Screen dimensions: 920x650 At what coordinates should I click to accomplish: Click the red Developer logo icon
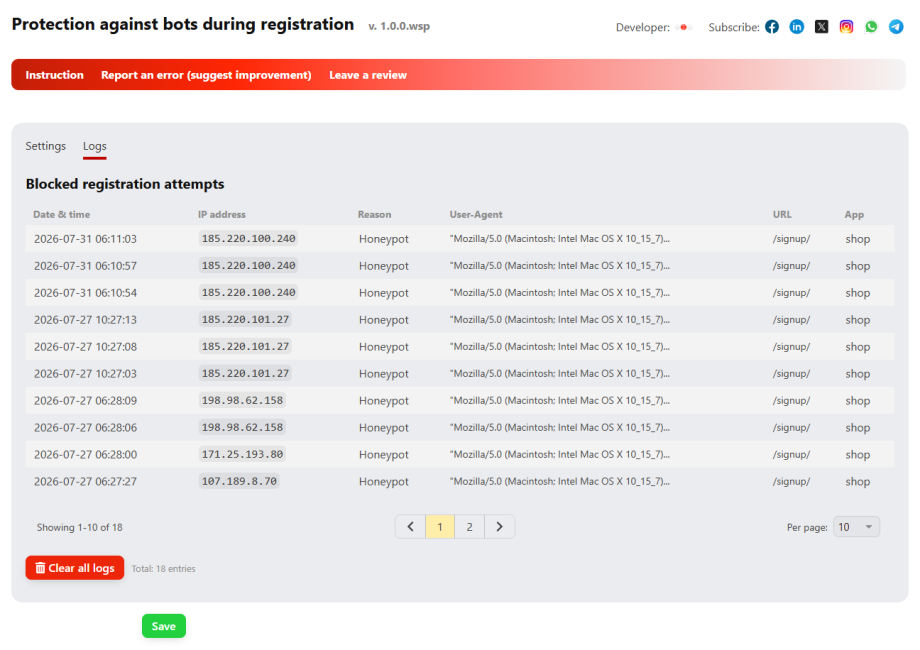(684, 27)
